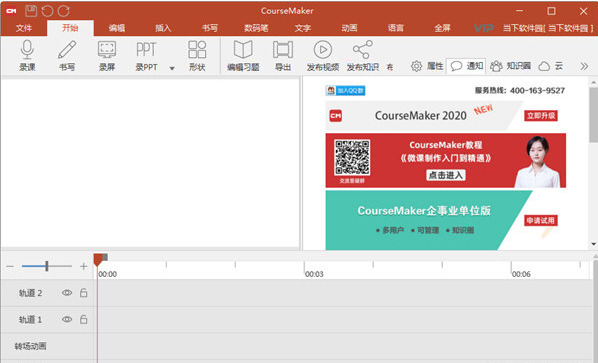Open the 录PPT dropdown arrow
The height and width of the screenshot is (363, 598).
coord(172,68)
